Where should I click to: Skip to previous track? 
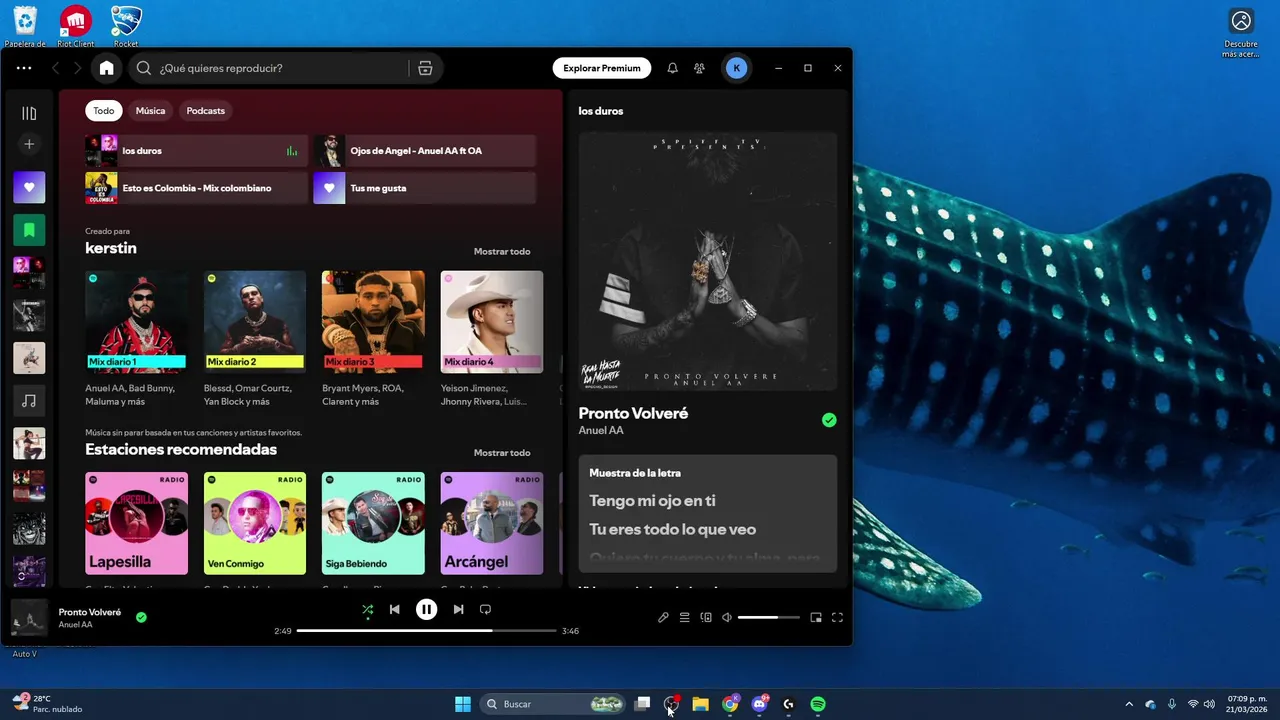click(x=395, y=609)
